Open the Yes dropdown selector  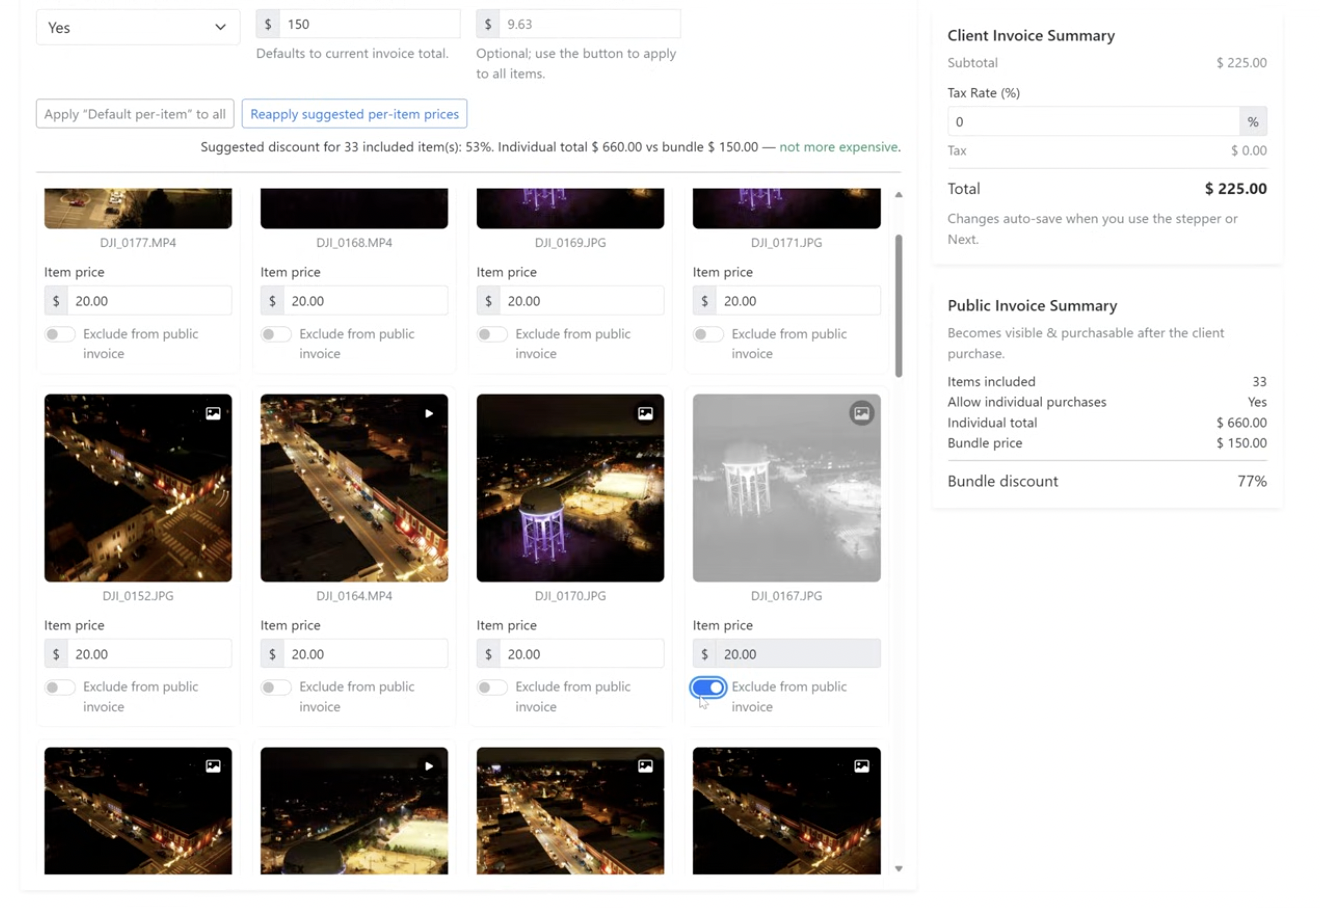coord(138,27)
